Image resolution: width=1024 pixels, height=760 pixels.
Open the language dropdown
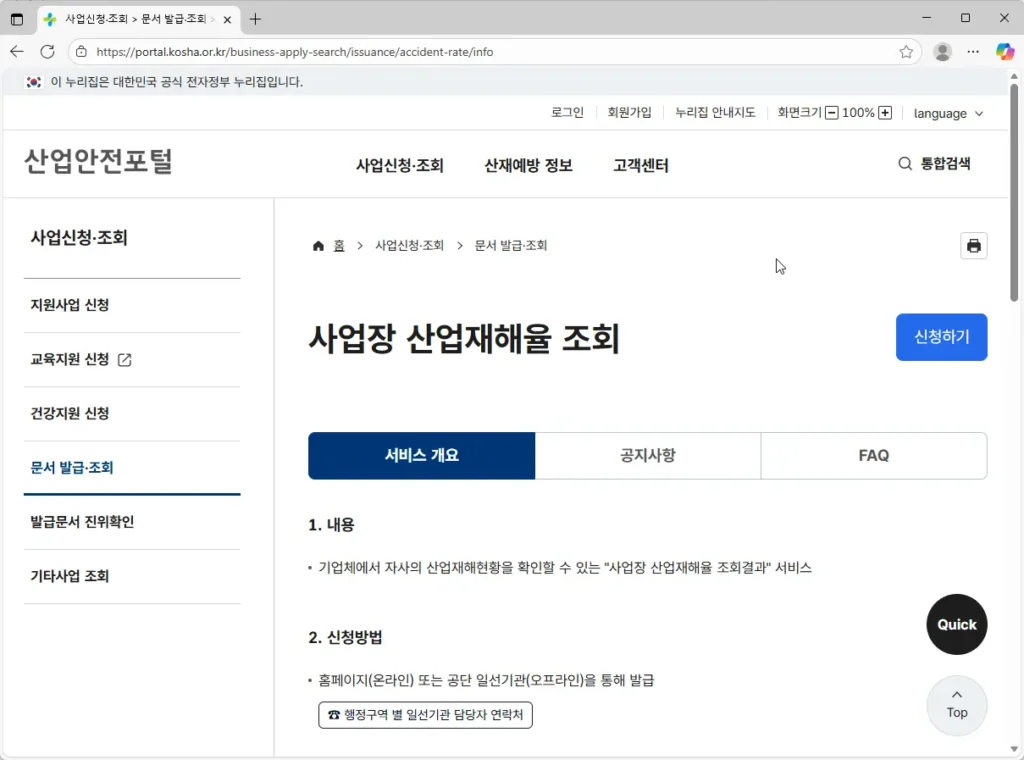[946, 113]
